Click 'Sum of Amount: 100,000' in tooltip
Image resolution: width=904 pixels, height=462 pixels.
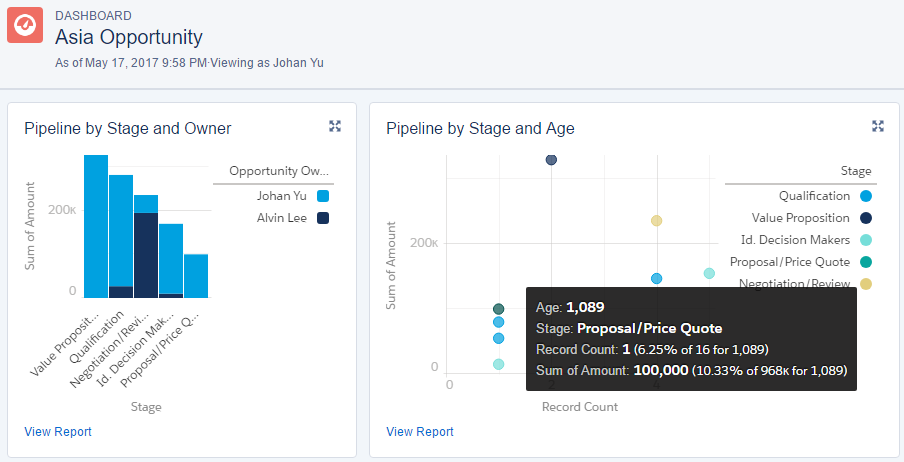pos(612,370)
